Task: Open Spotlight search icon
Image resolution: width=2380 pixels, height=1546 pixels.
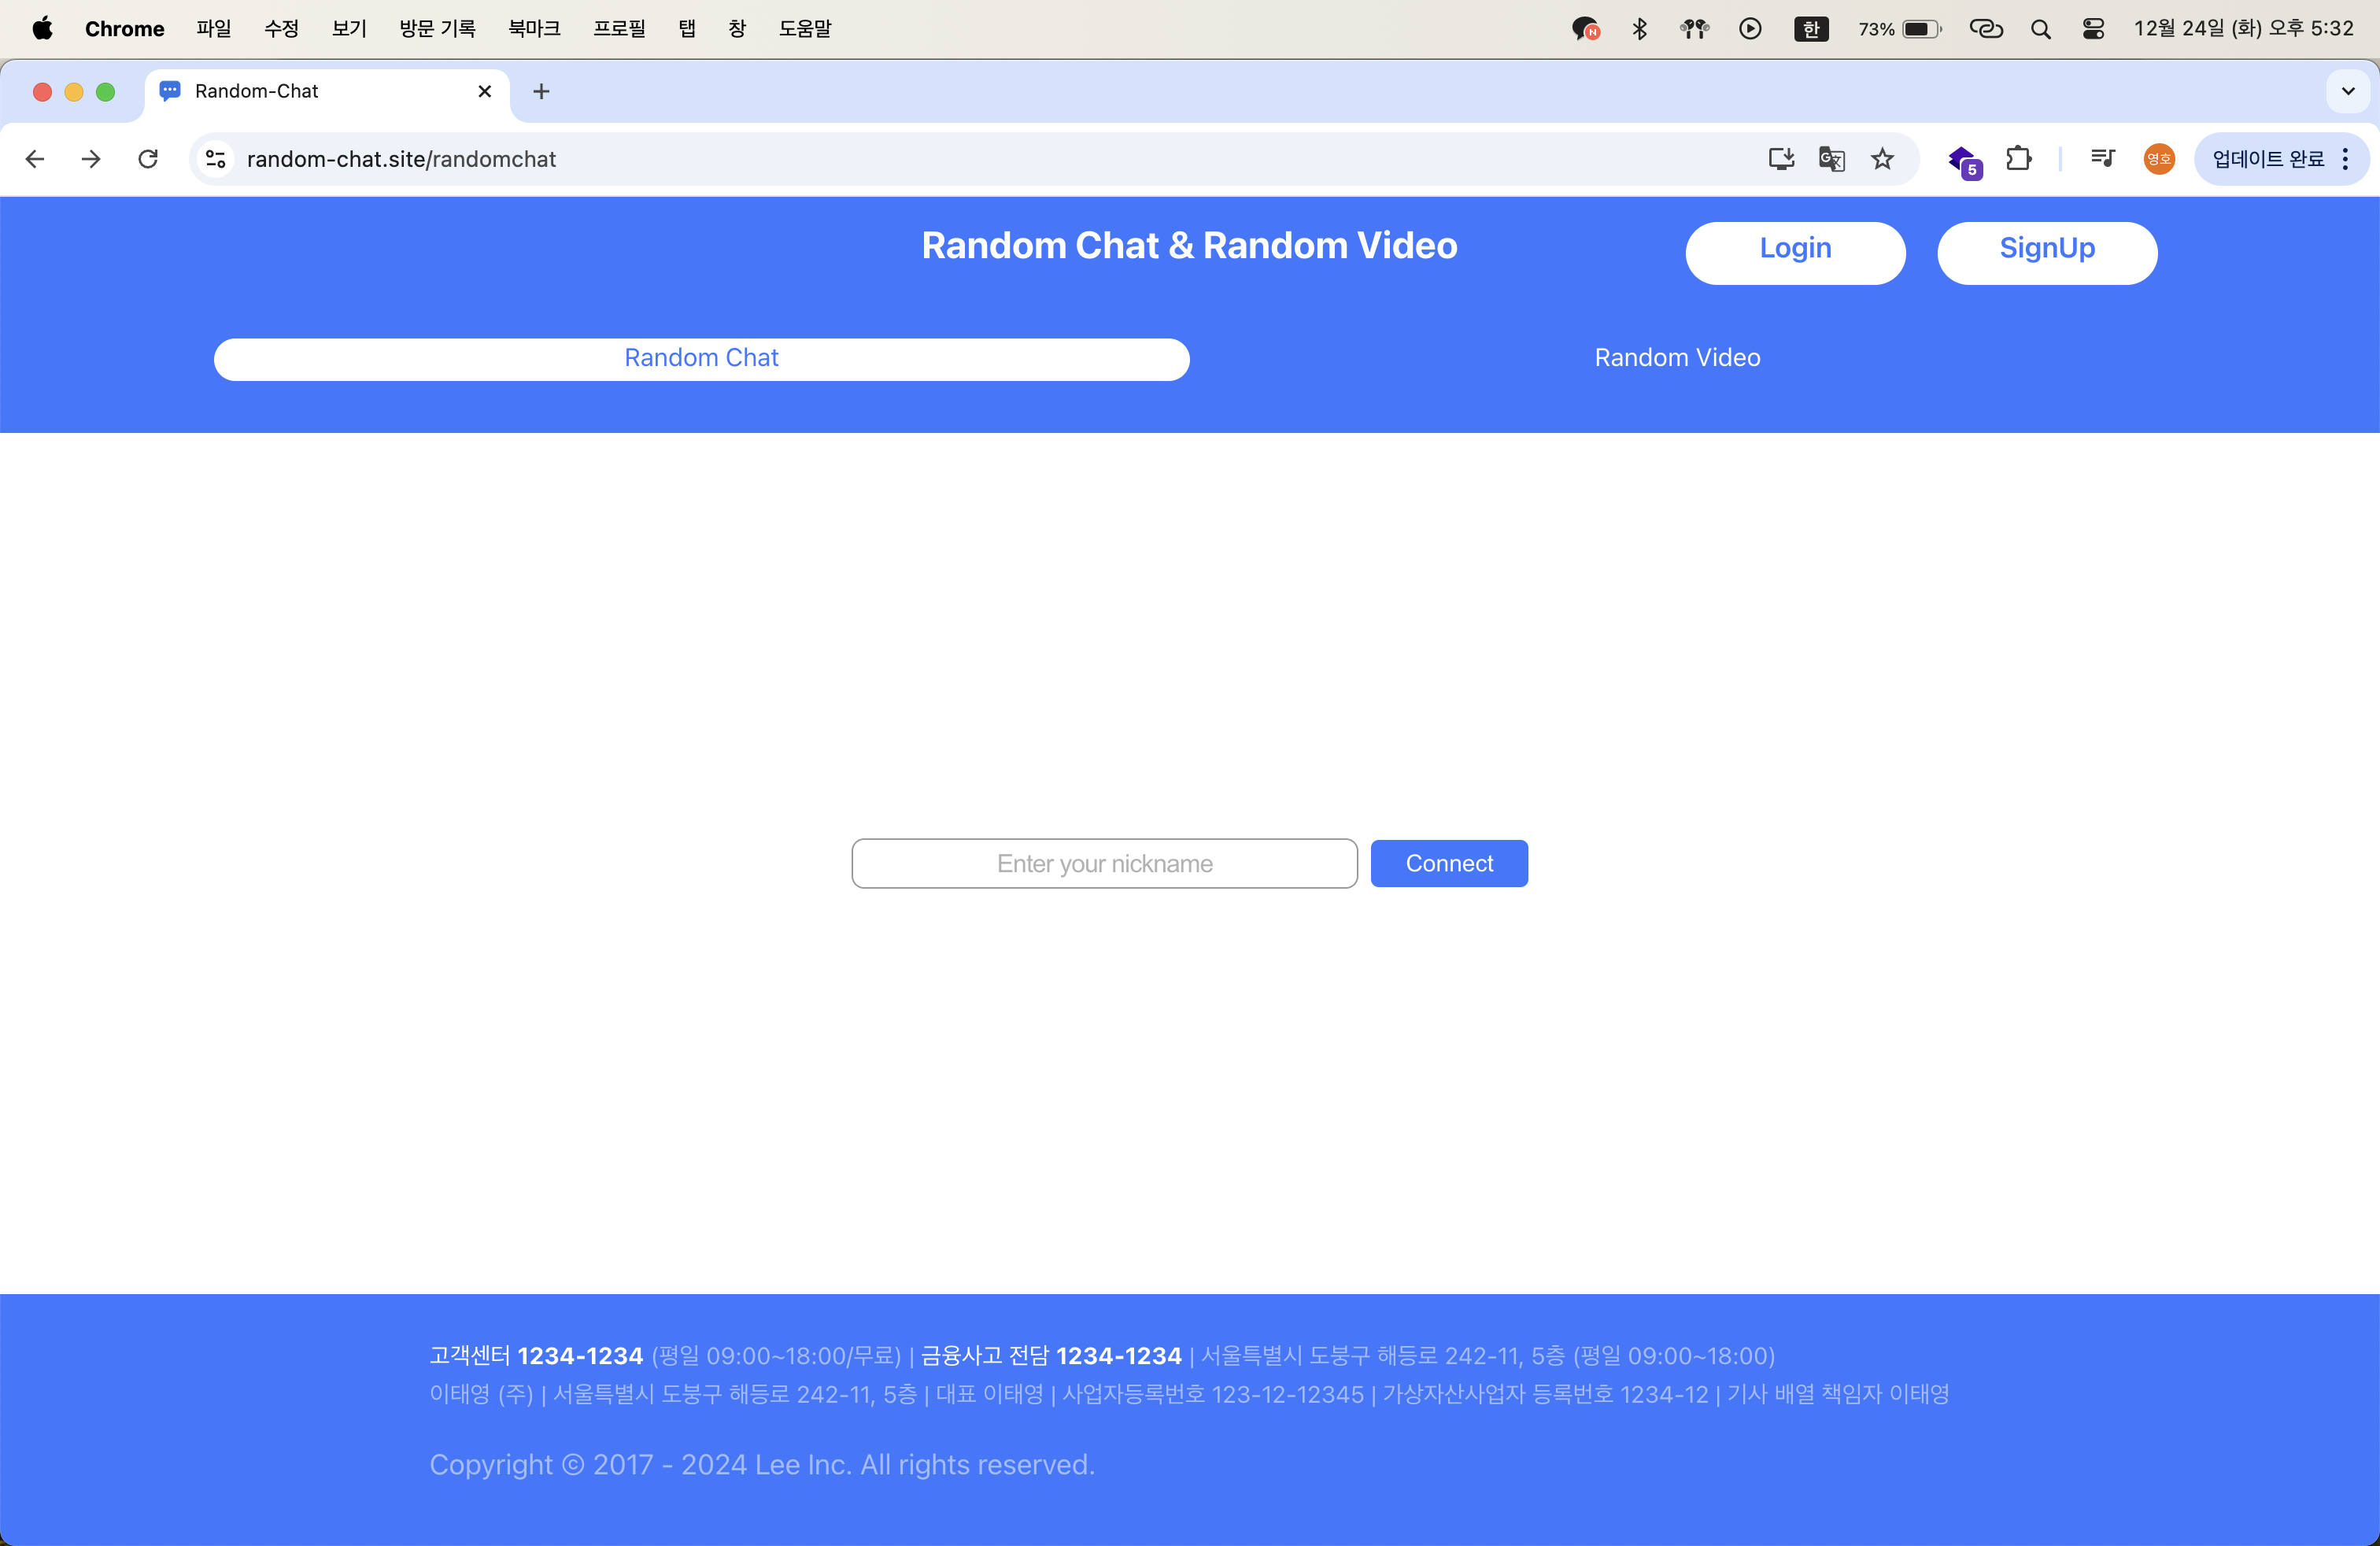Action: (2041, 29)
